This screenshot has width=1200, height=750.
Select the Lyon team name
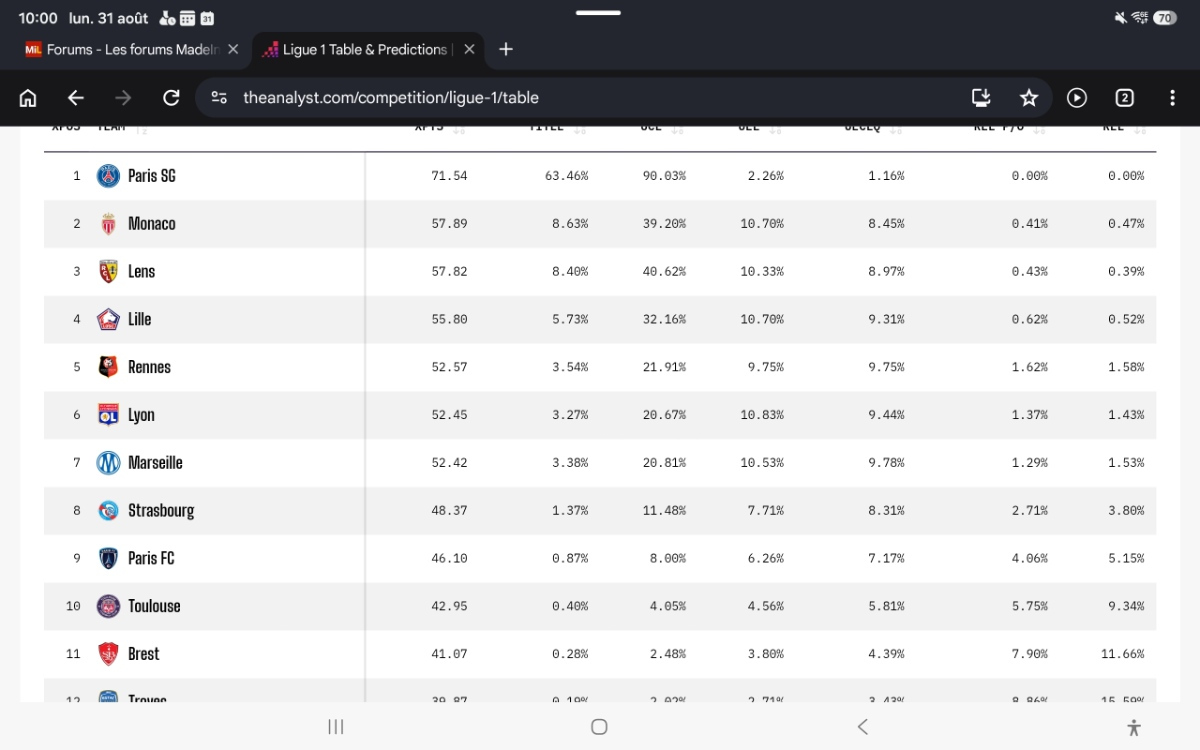point(142,415)
